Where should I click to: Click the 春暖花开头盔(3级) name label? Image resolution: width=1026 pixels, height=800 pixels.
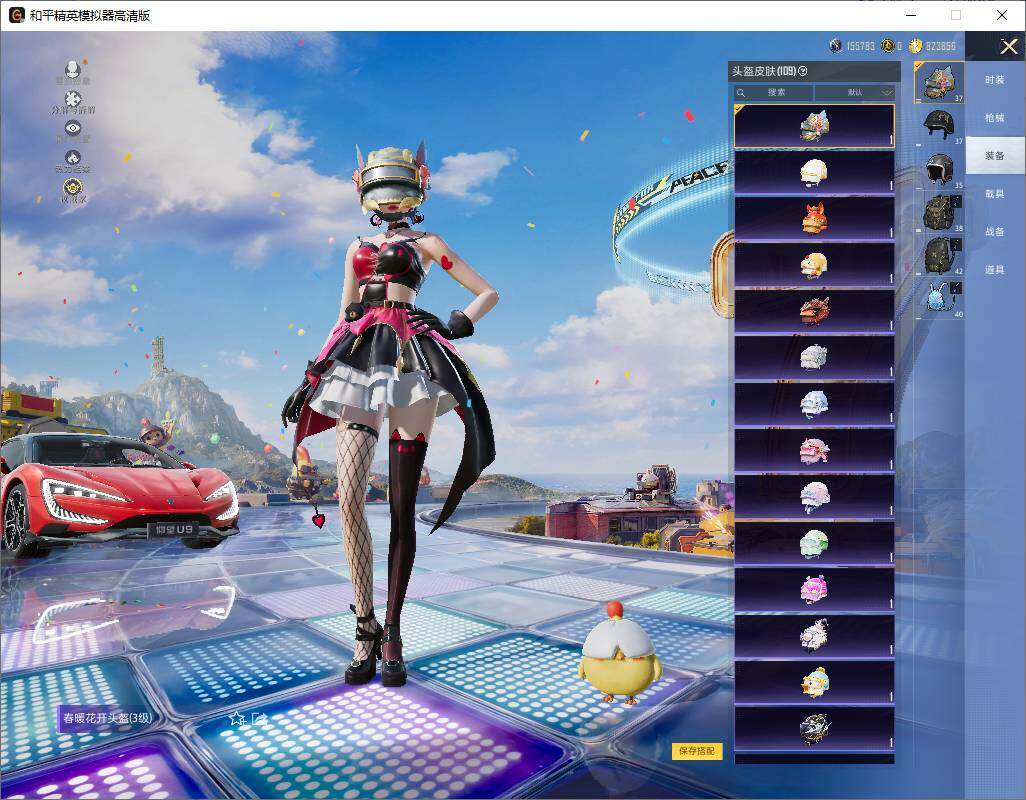pyautogui.click(x=107, y=718)
